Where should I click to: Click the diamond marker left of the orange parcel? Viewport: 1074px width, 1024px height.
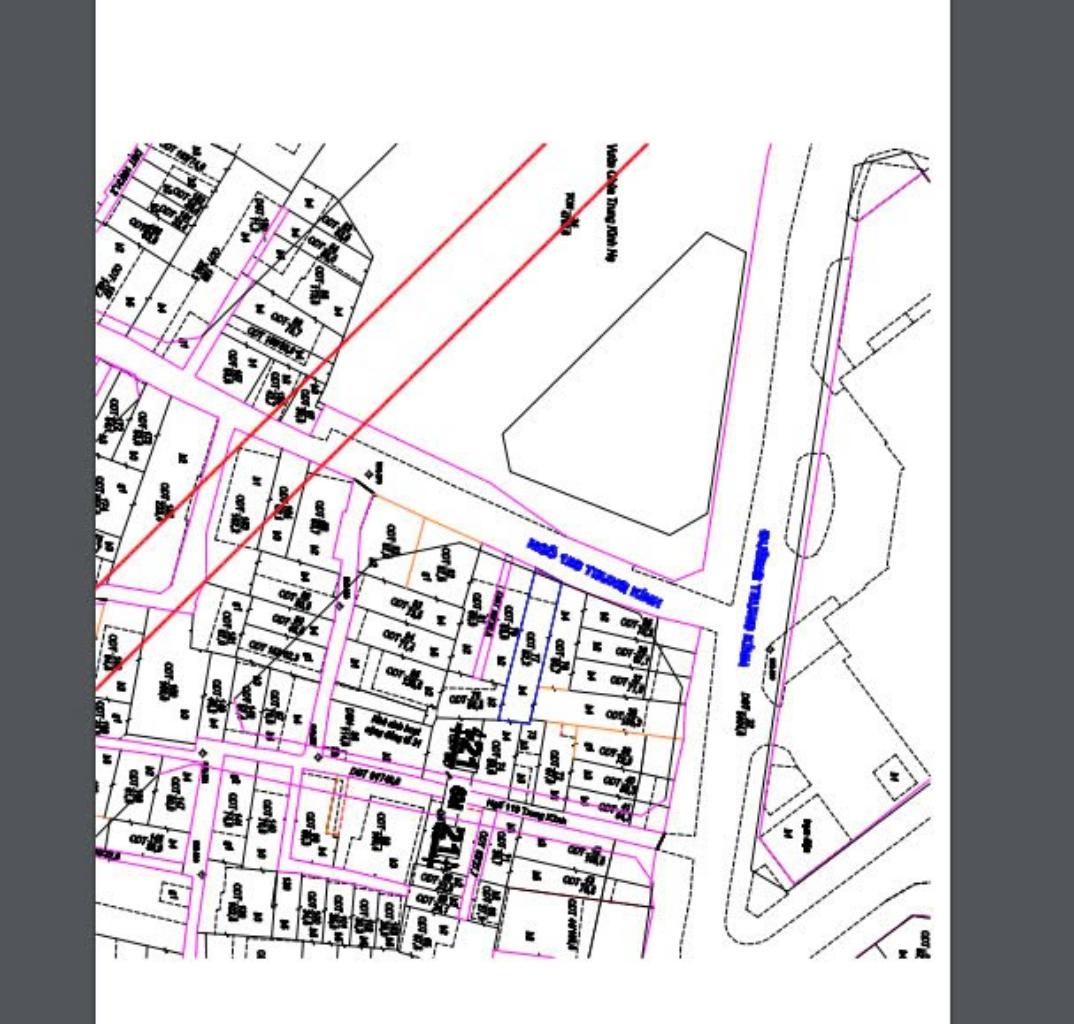(x=369, y=474)
